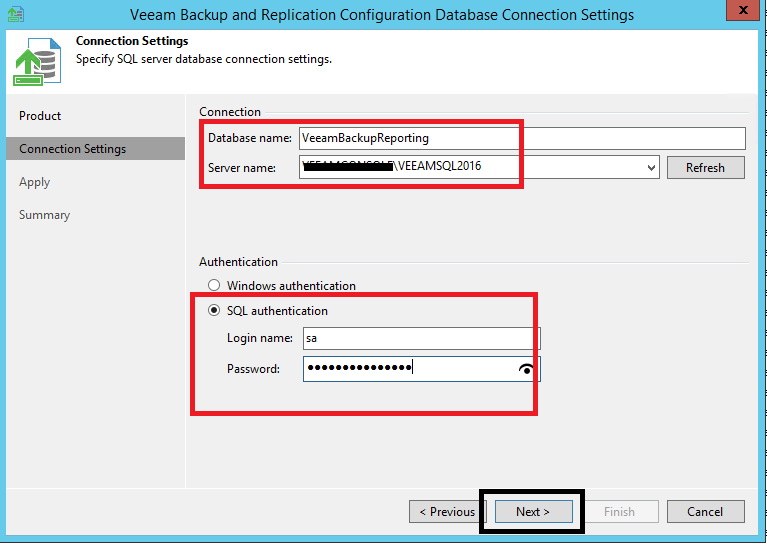Screen dimensions: 767x544
Task: Click the database upload wizard header icon
Action: 37,62
